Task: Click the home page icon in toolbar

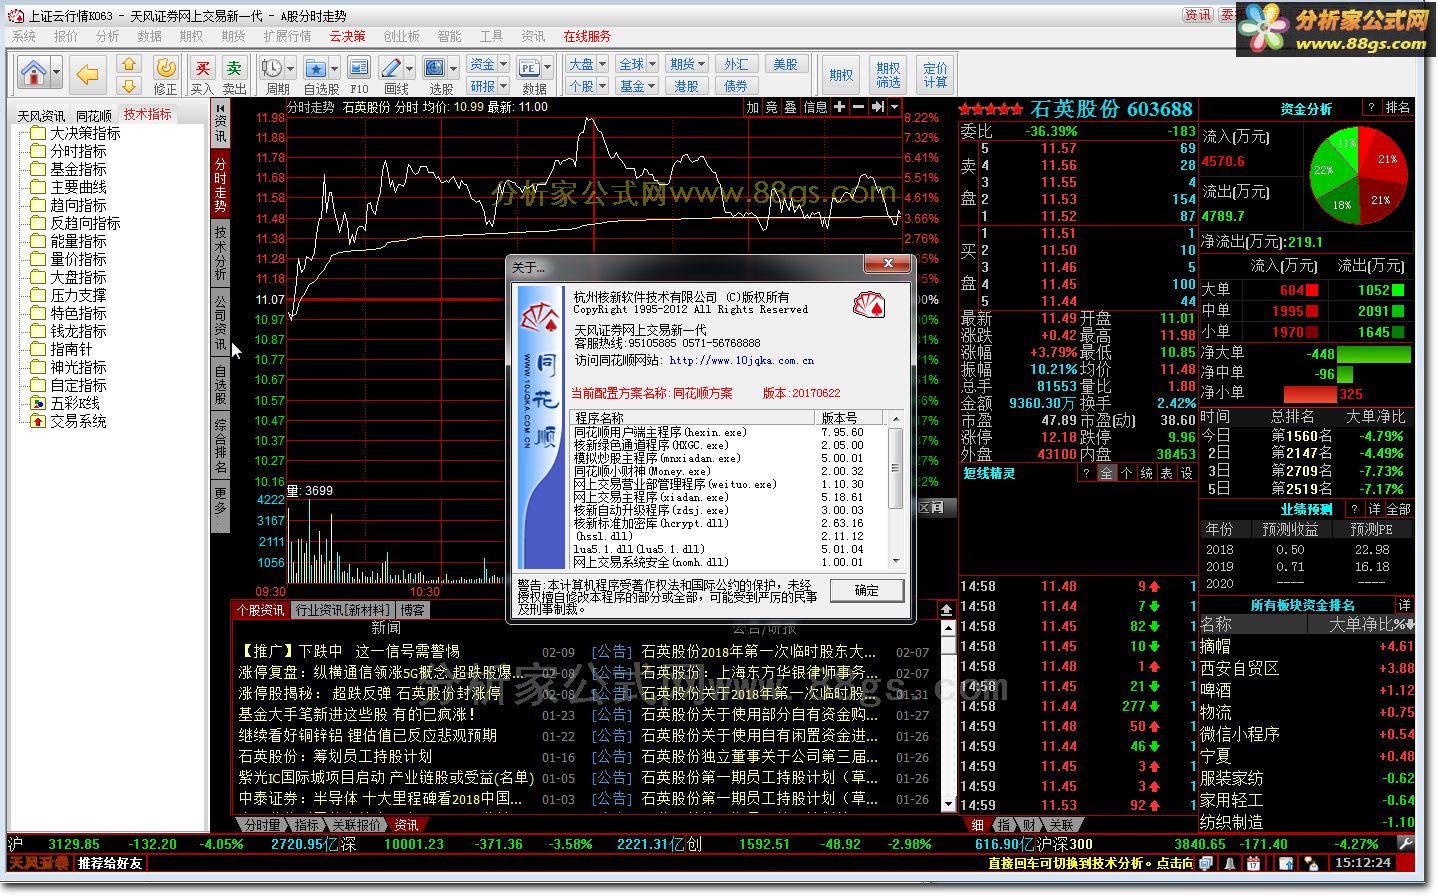Action: pos(34,72)
